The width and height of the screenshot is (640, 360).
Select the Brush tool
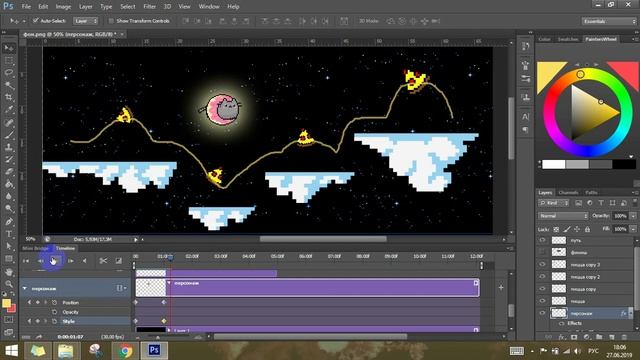coord(9,135)
